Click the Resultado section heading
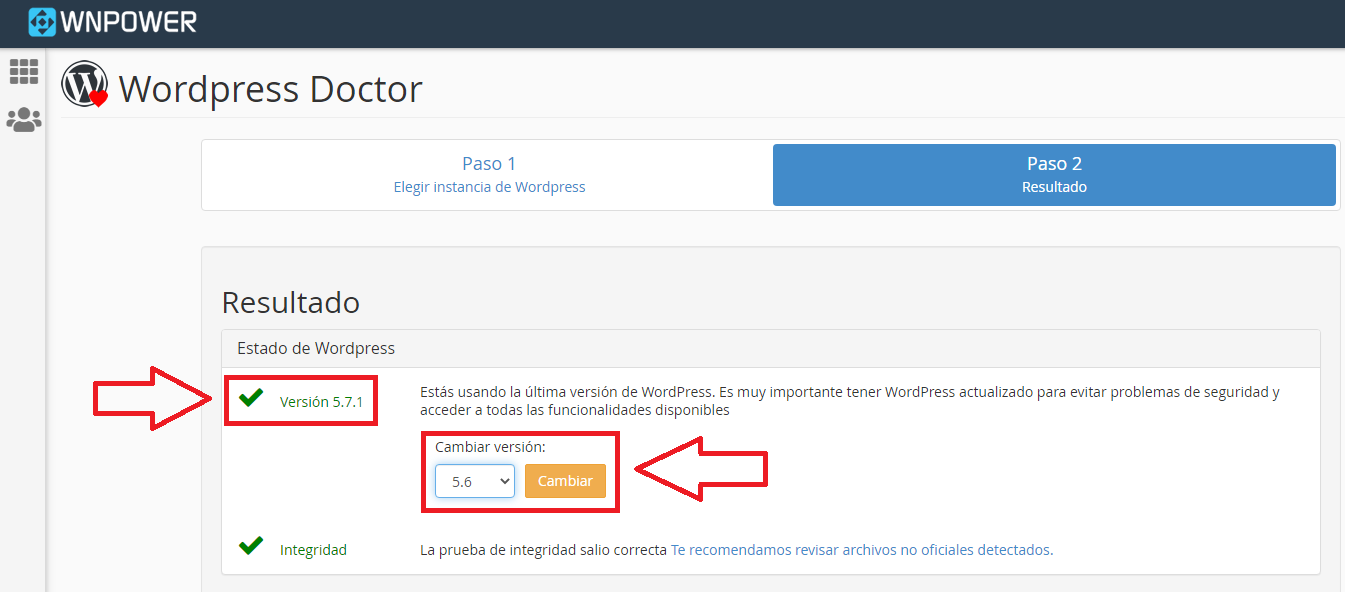The height and width of the screenshot is (592, 1345). (x=290, y=302)
